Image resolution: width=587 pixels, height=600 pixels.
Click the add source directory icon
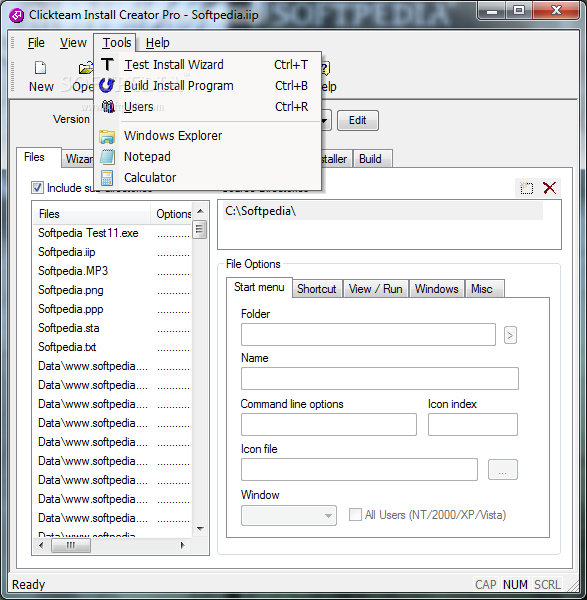527,188
